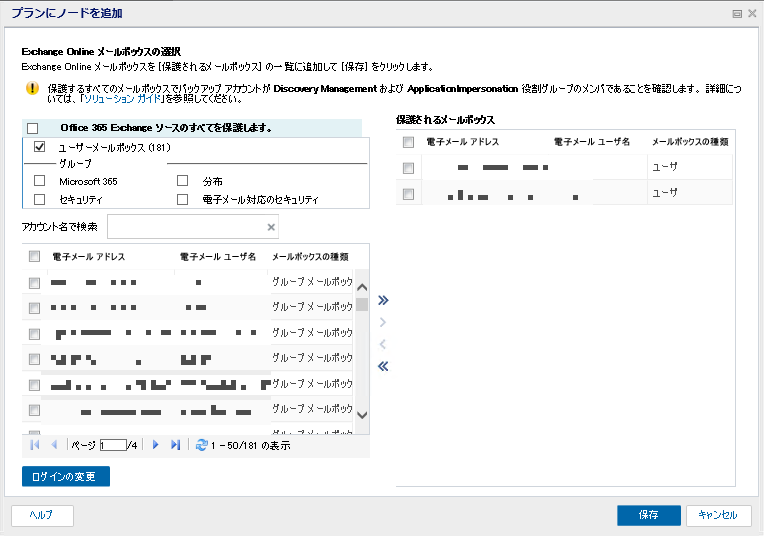
Task: Click the 保存 button
Action: [649, 515]
